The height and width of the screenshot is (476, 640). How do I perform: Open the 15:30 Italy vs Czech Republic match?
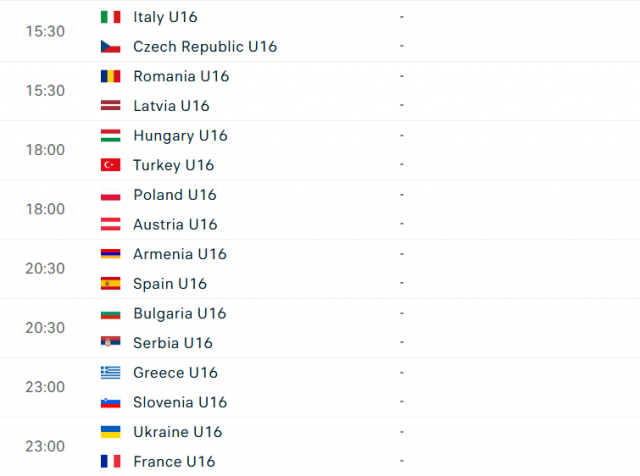tap(320, 32)
